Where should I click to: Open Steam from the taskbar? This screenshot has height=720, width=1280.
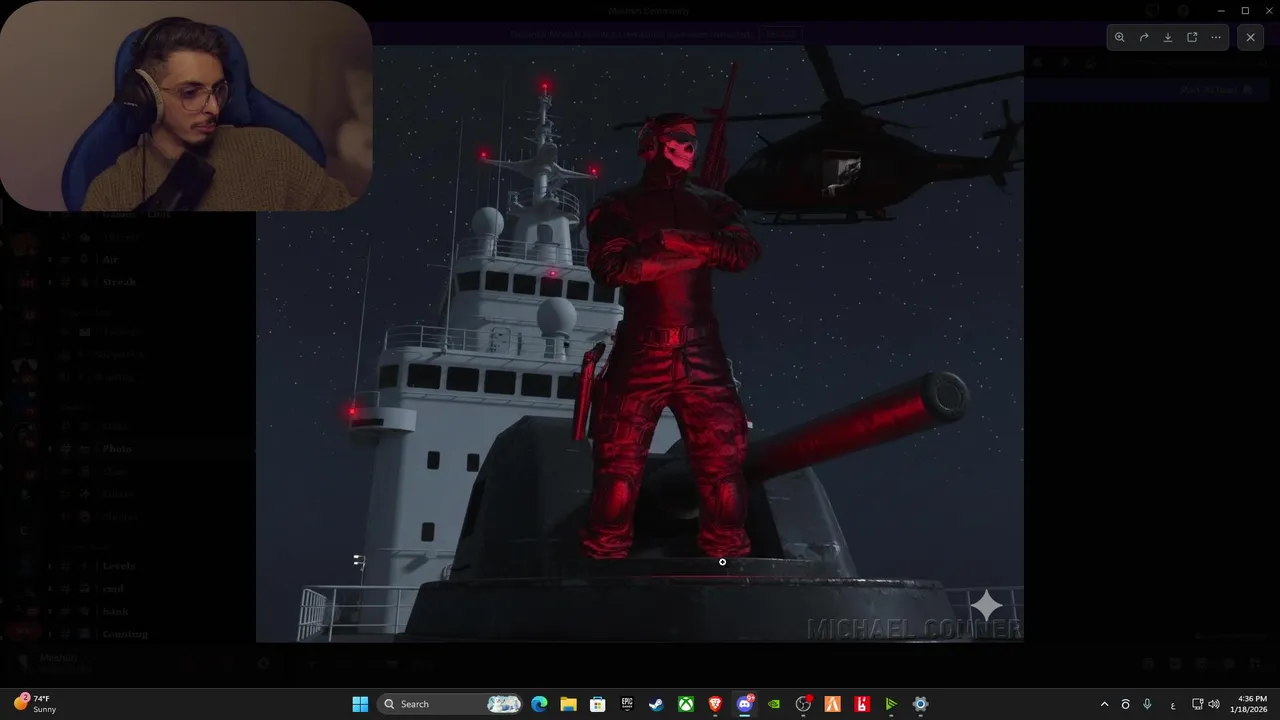[x=656, y=704]
